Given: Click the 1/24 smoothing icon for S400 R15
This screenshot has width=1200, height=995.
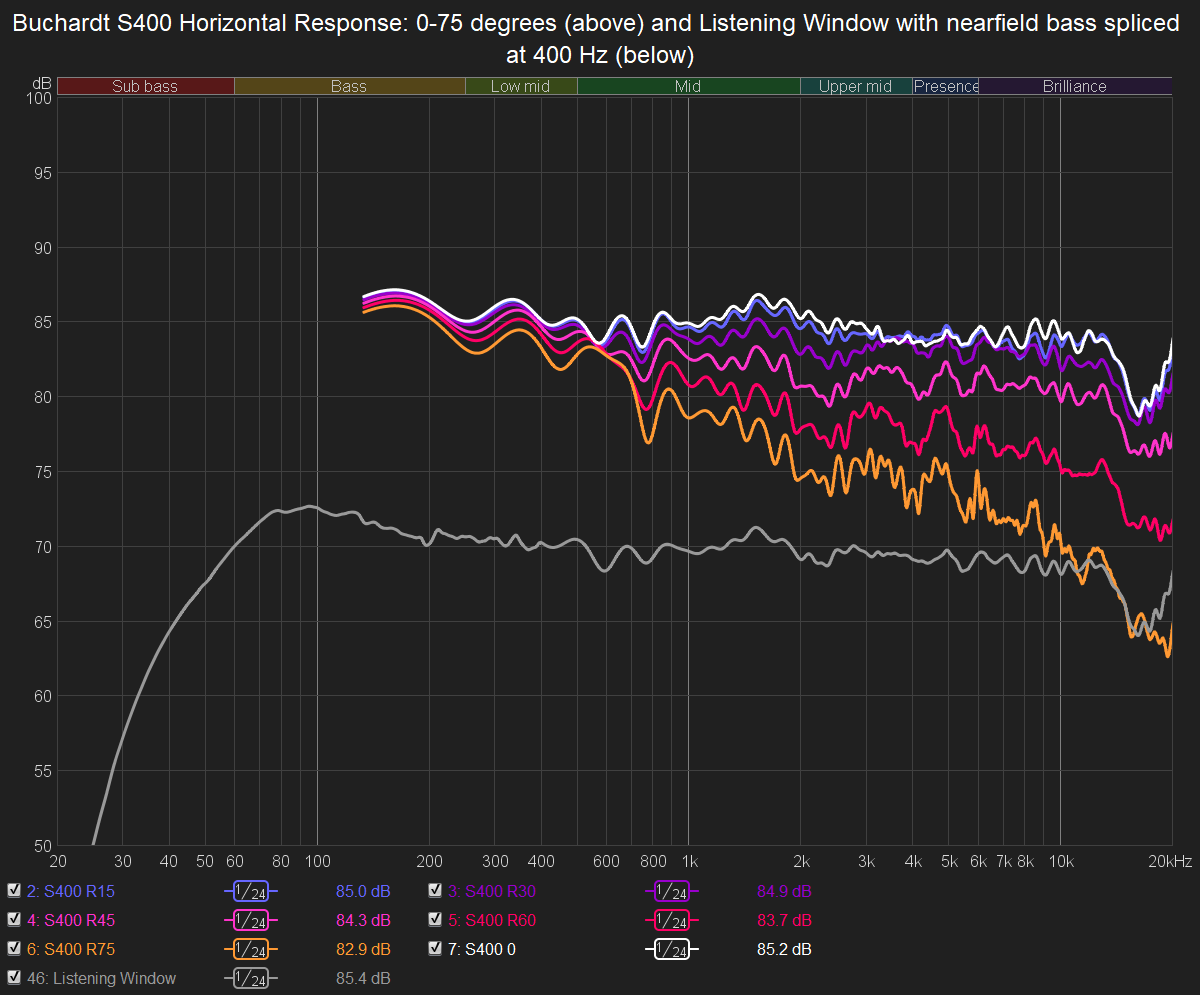Looking at the screenshot, I should click(252, 890).
